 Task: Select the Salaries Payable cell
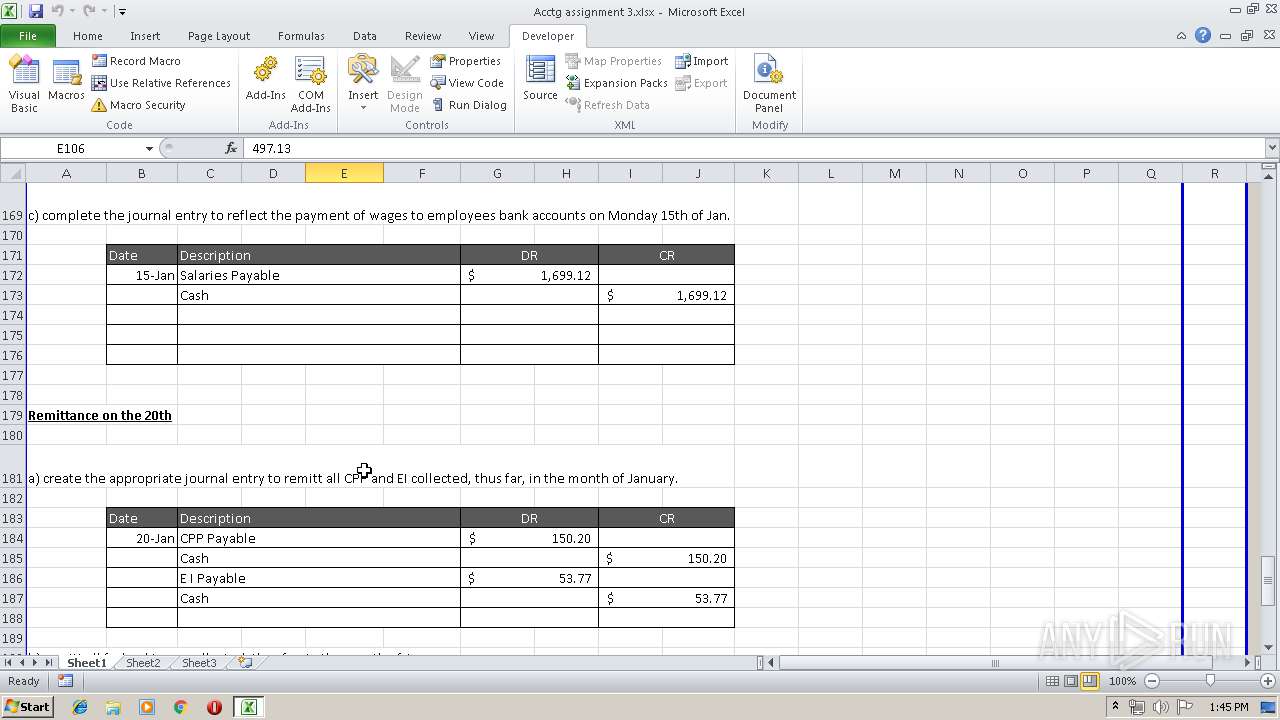pos(318,275)
